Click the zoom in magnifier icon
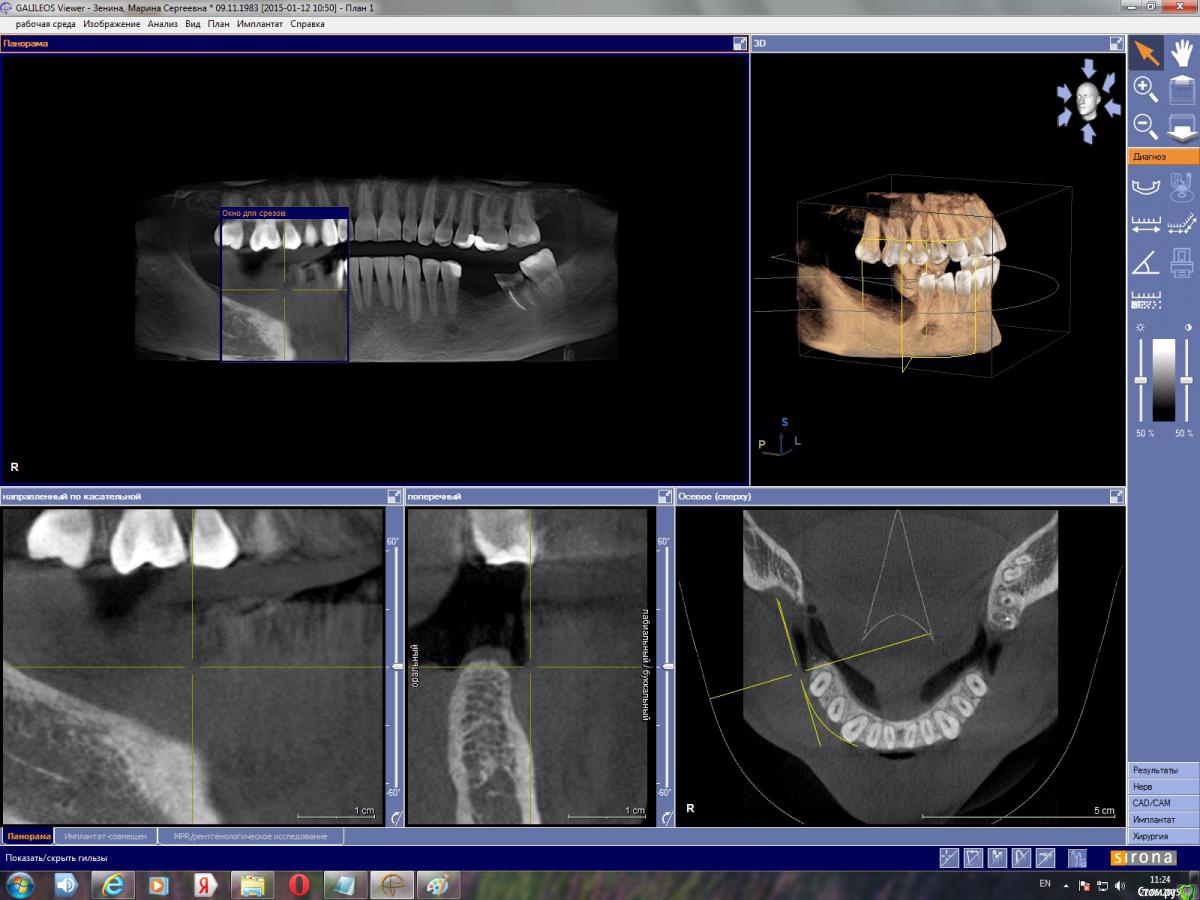 (1146, 90)
